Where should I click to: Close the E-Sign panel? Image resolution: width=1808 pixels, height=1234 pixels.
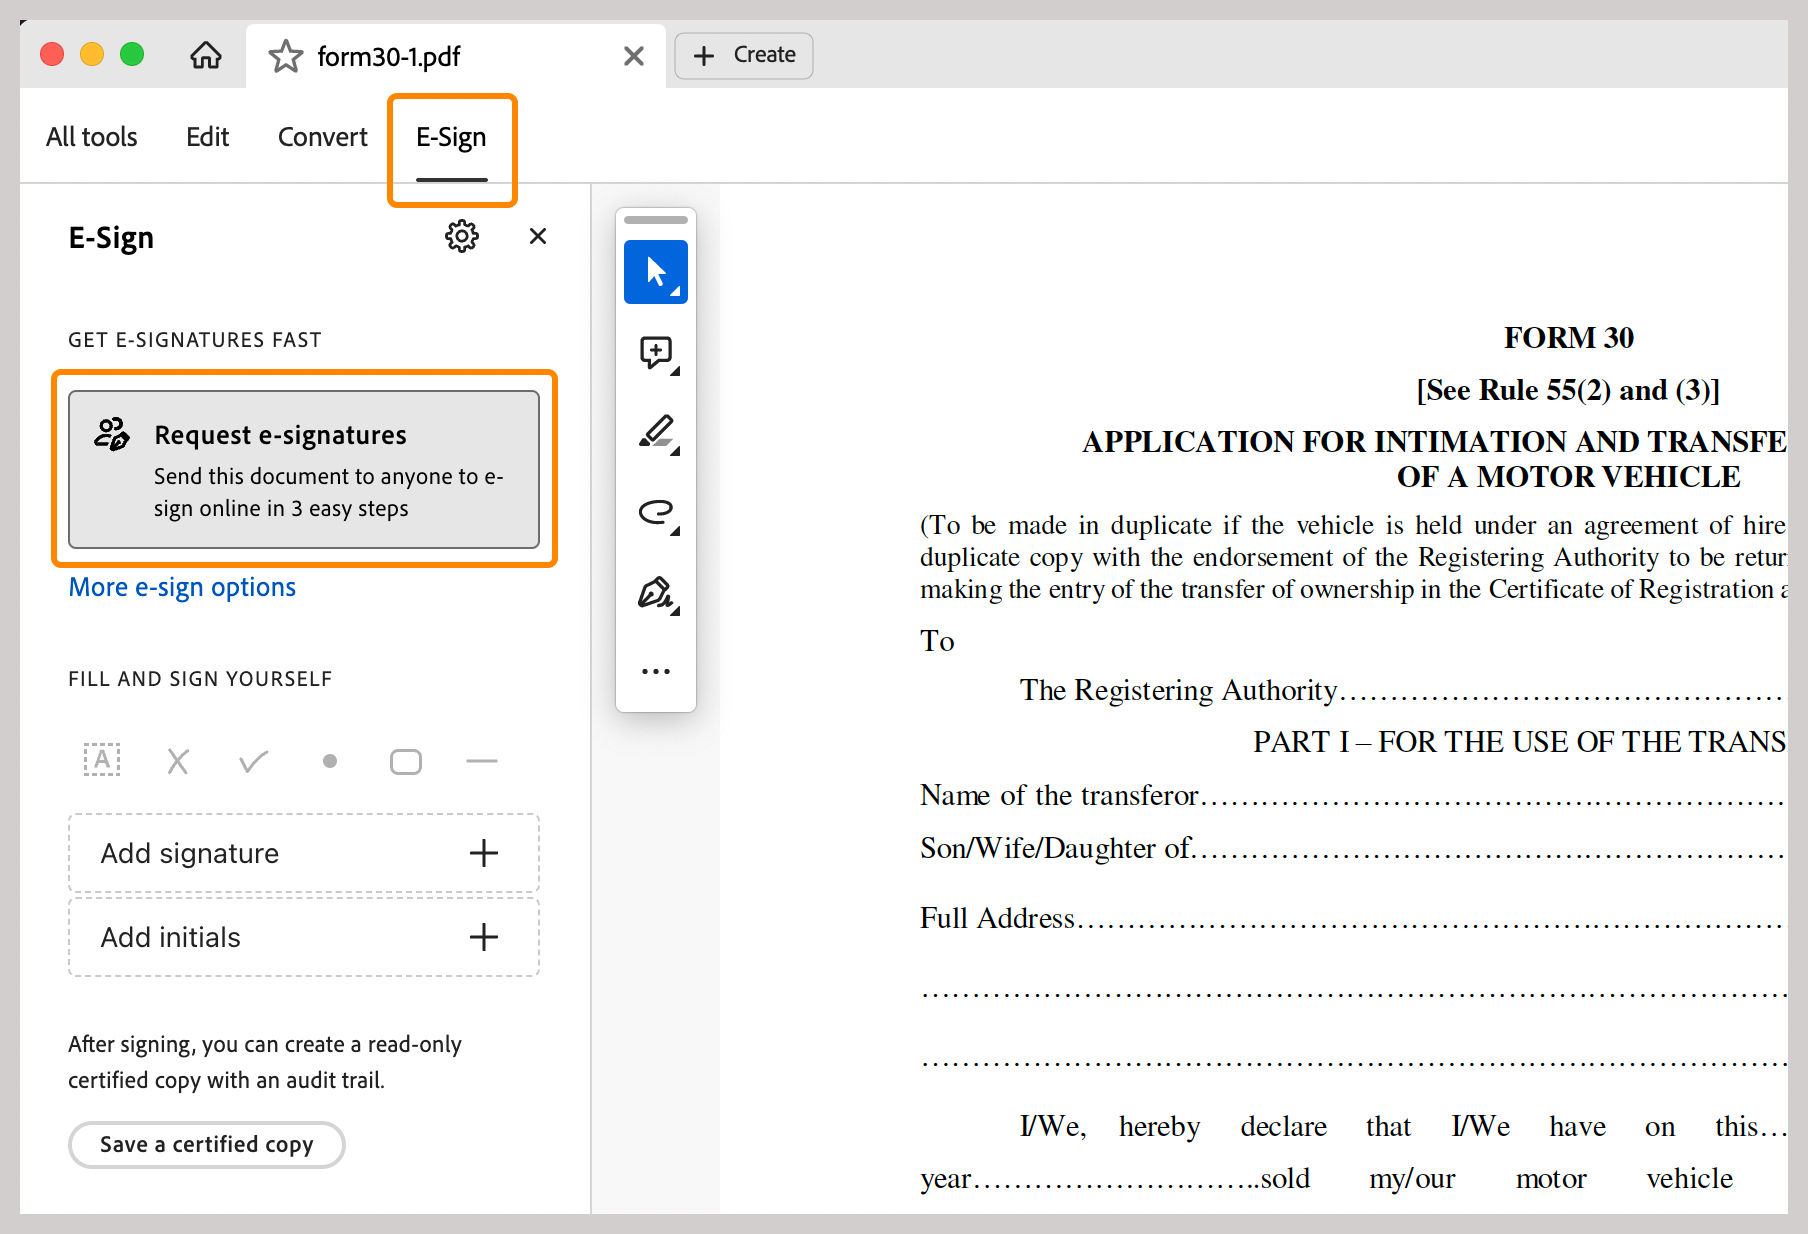538,237
